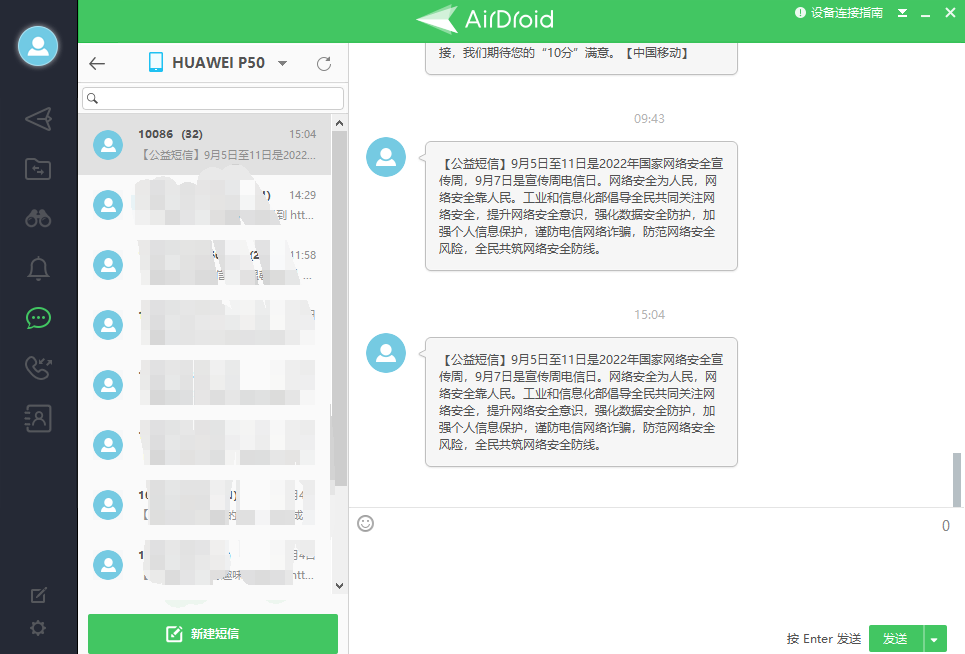Screen dimensions: 965x654
Task: Click the AirDroid logo
Action: pos(485,19)
